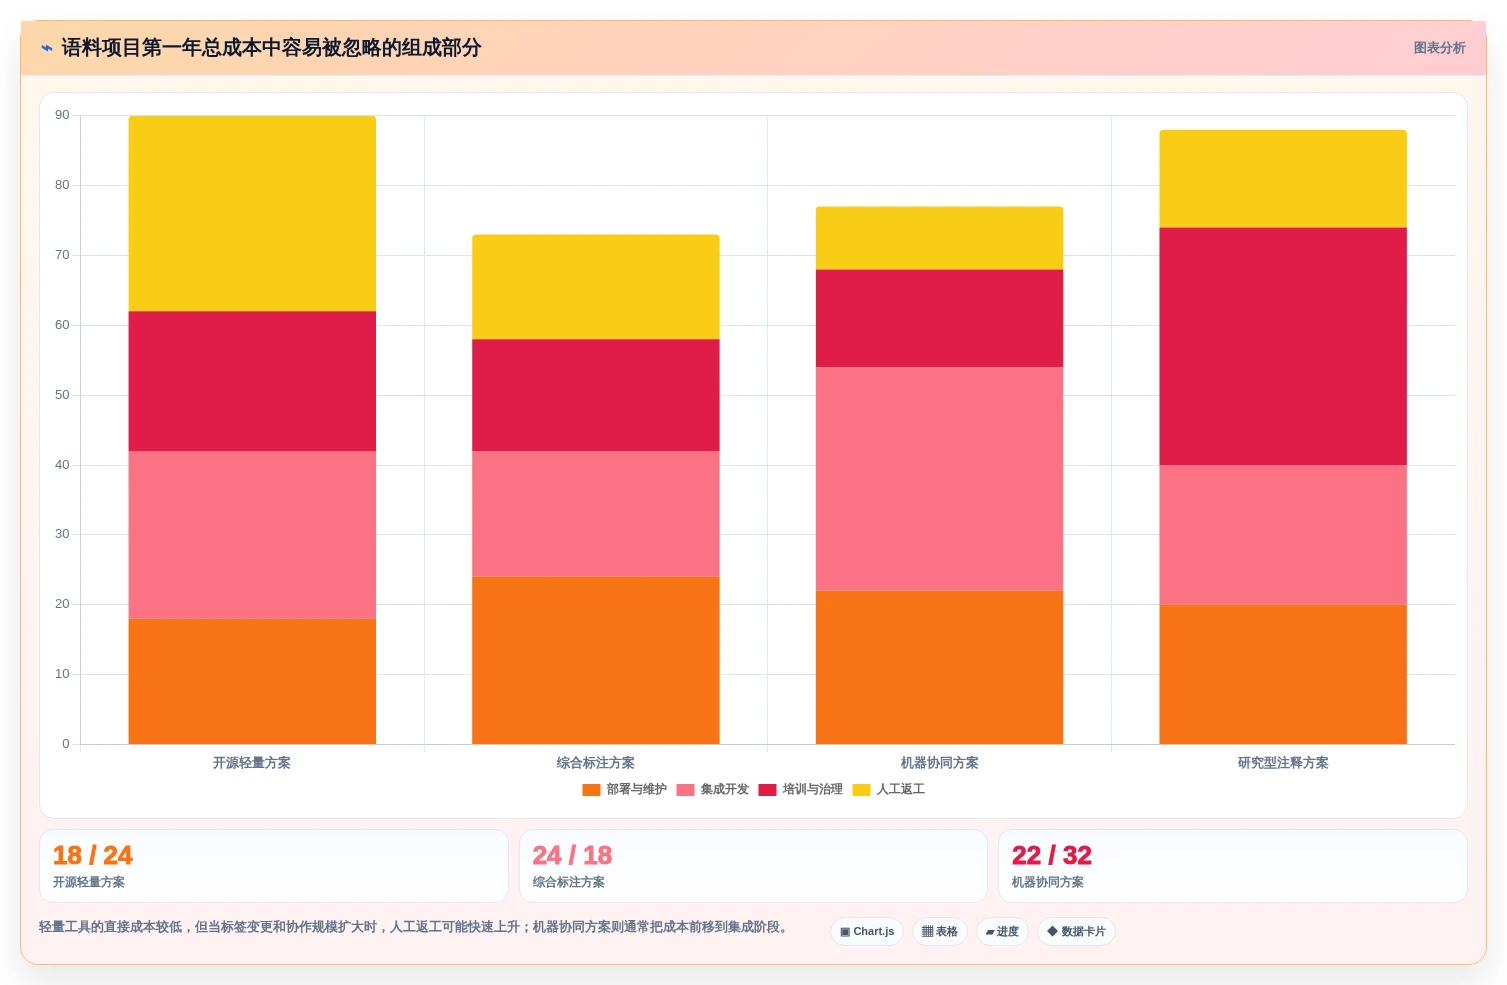
Task: Open the 18 / 24 开源轻量方案 card
Action: click(x=273, y=866)
